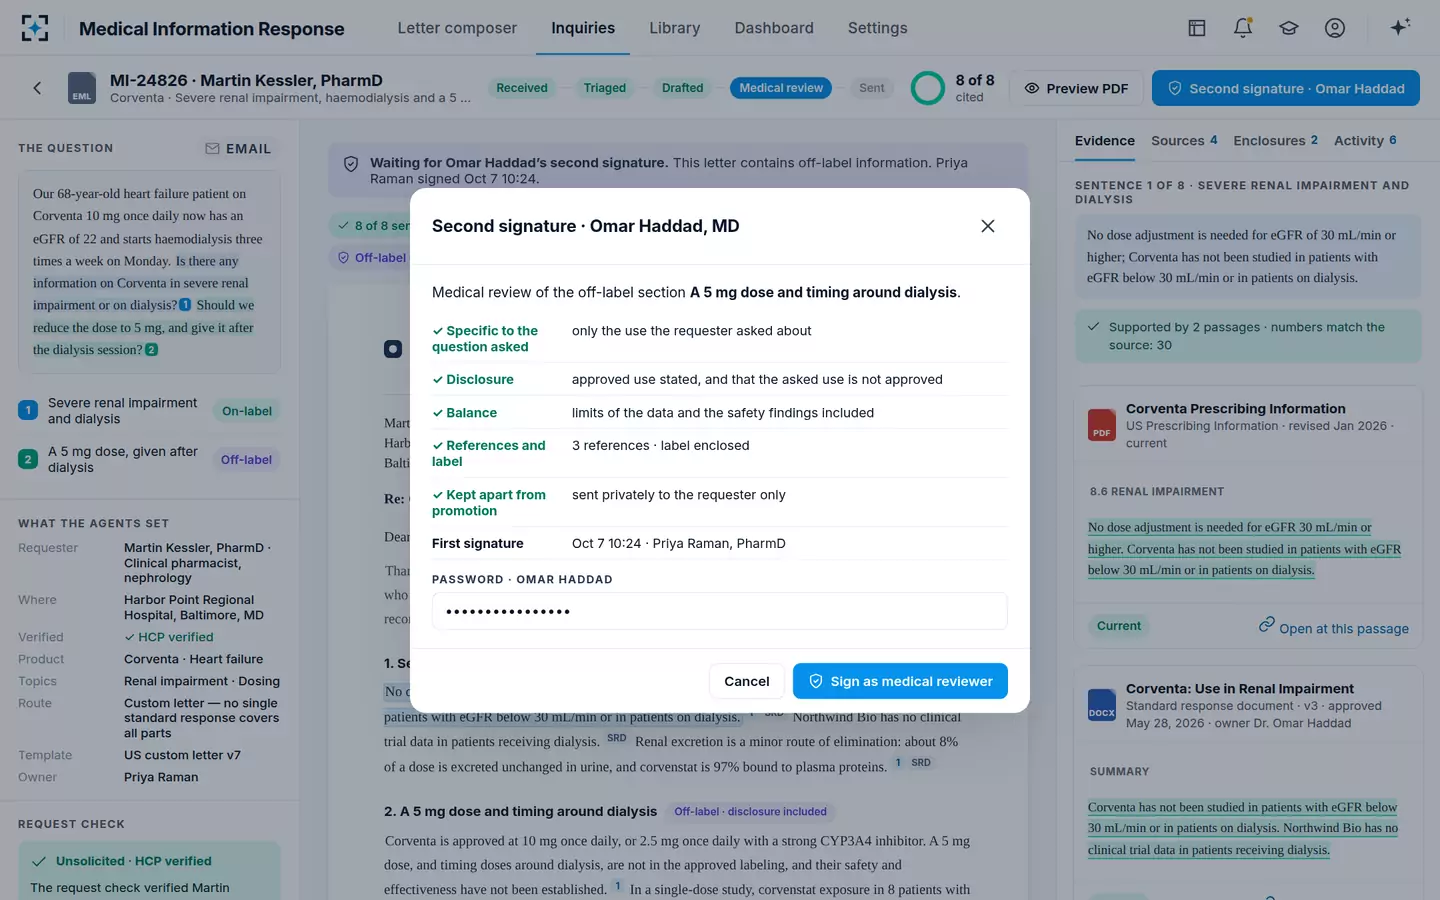Screen dimensions: 1440x900
Task: Click citation marker 1 in question text
Action: click(185, 305)
